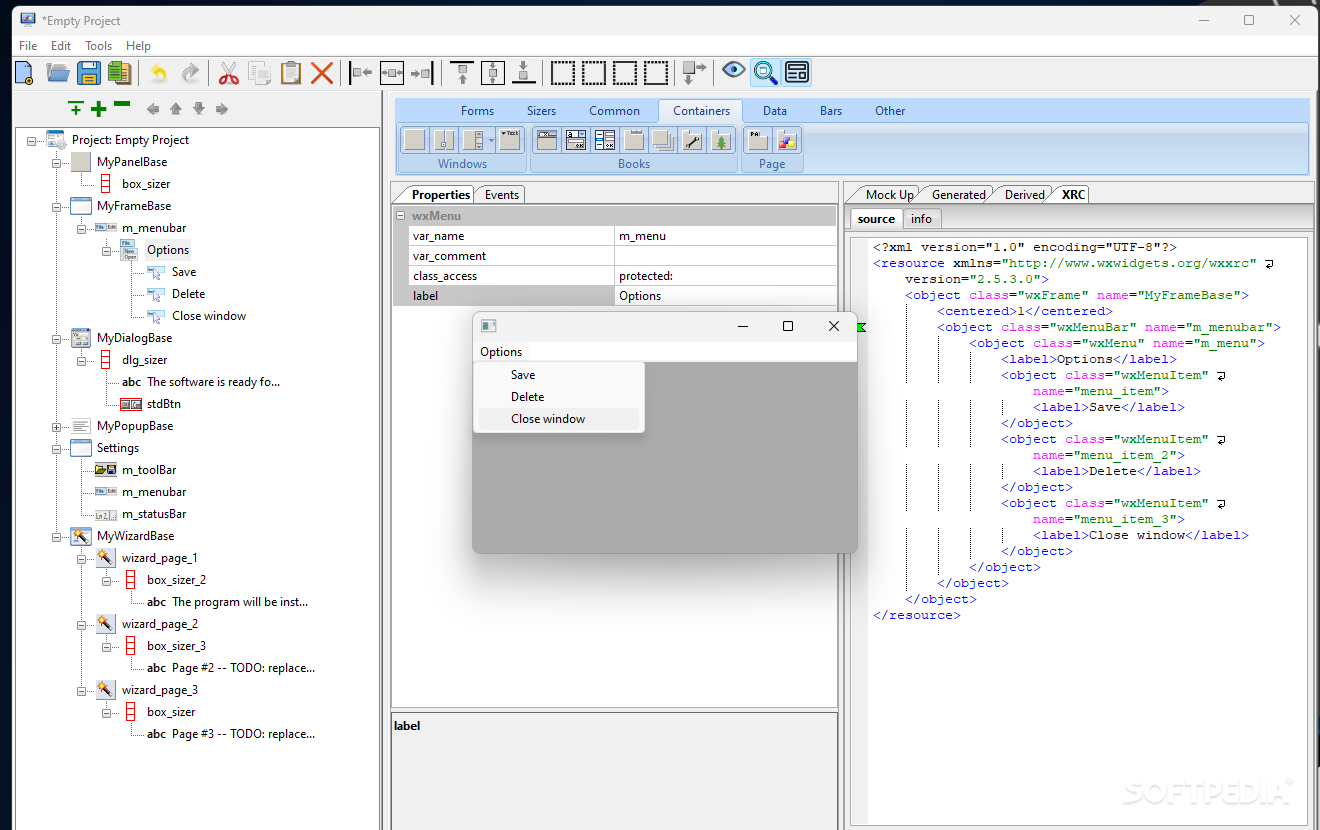1320x830 pixels.
Task: Select m_statusBar under Settings
Action: (154, 514)
